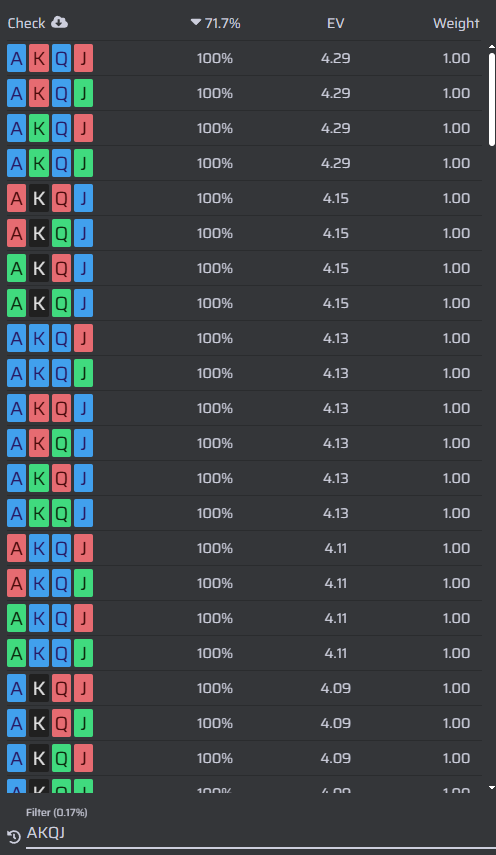This screenshot has width=496, height=855.
Task: Select the first row with EV 4.09
Action: tap(244, 688)
